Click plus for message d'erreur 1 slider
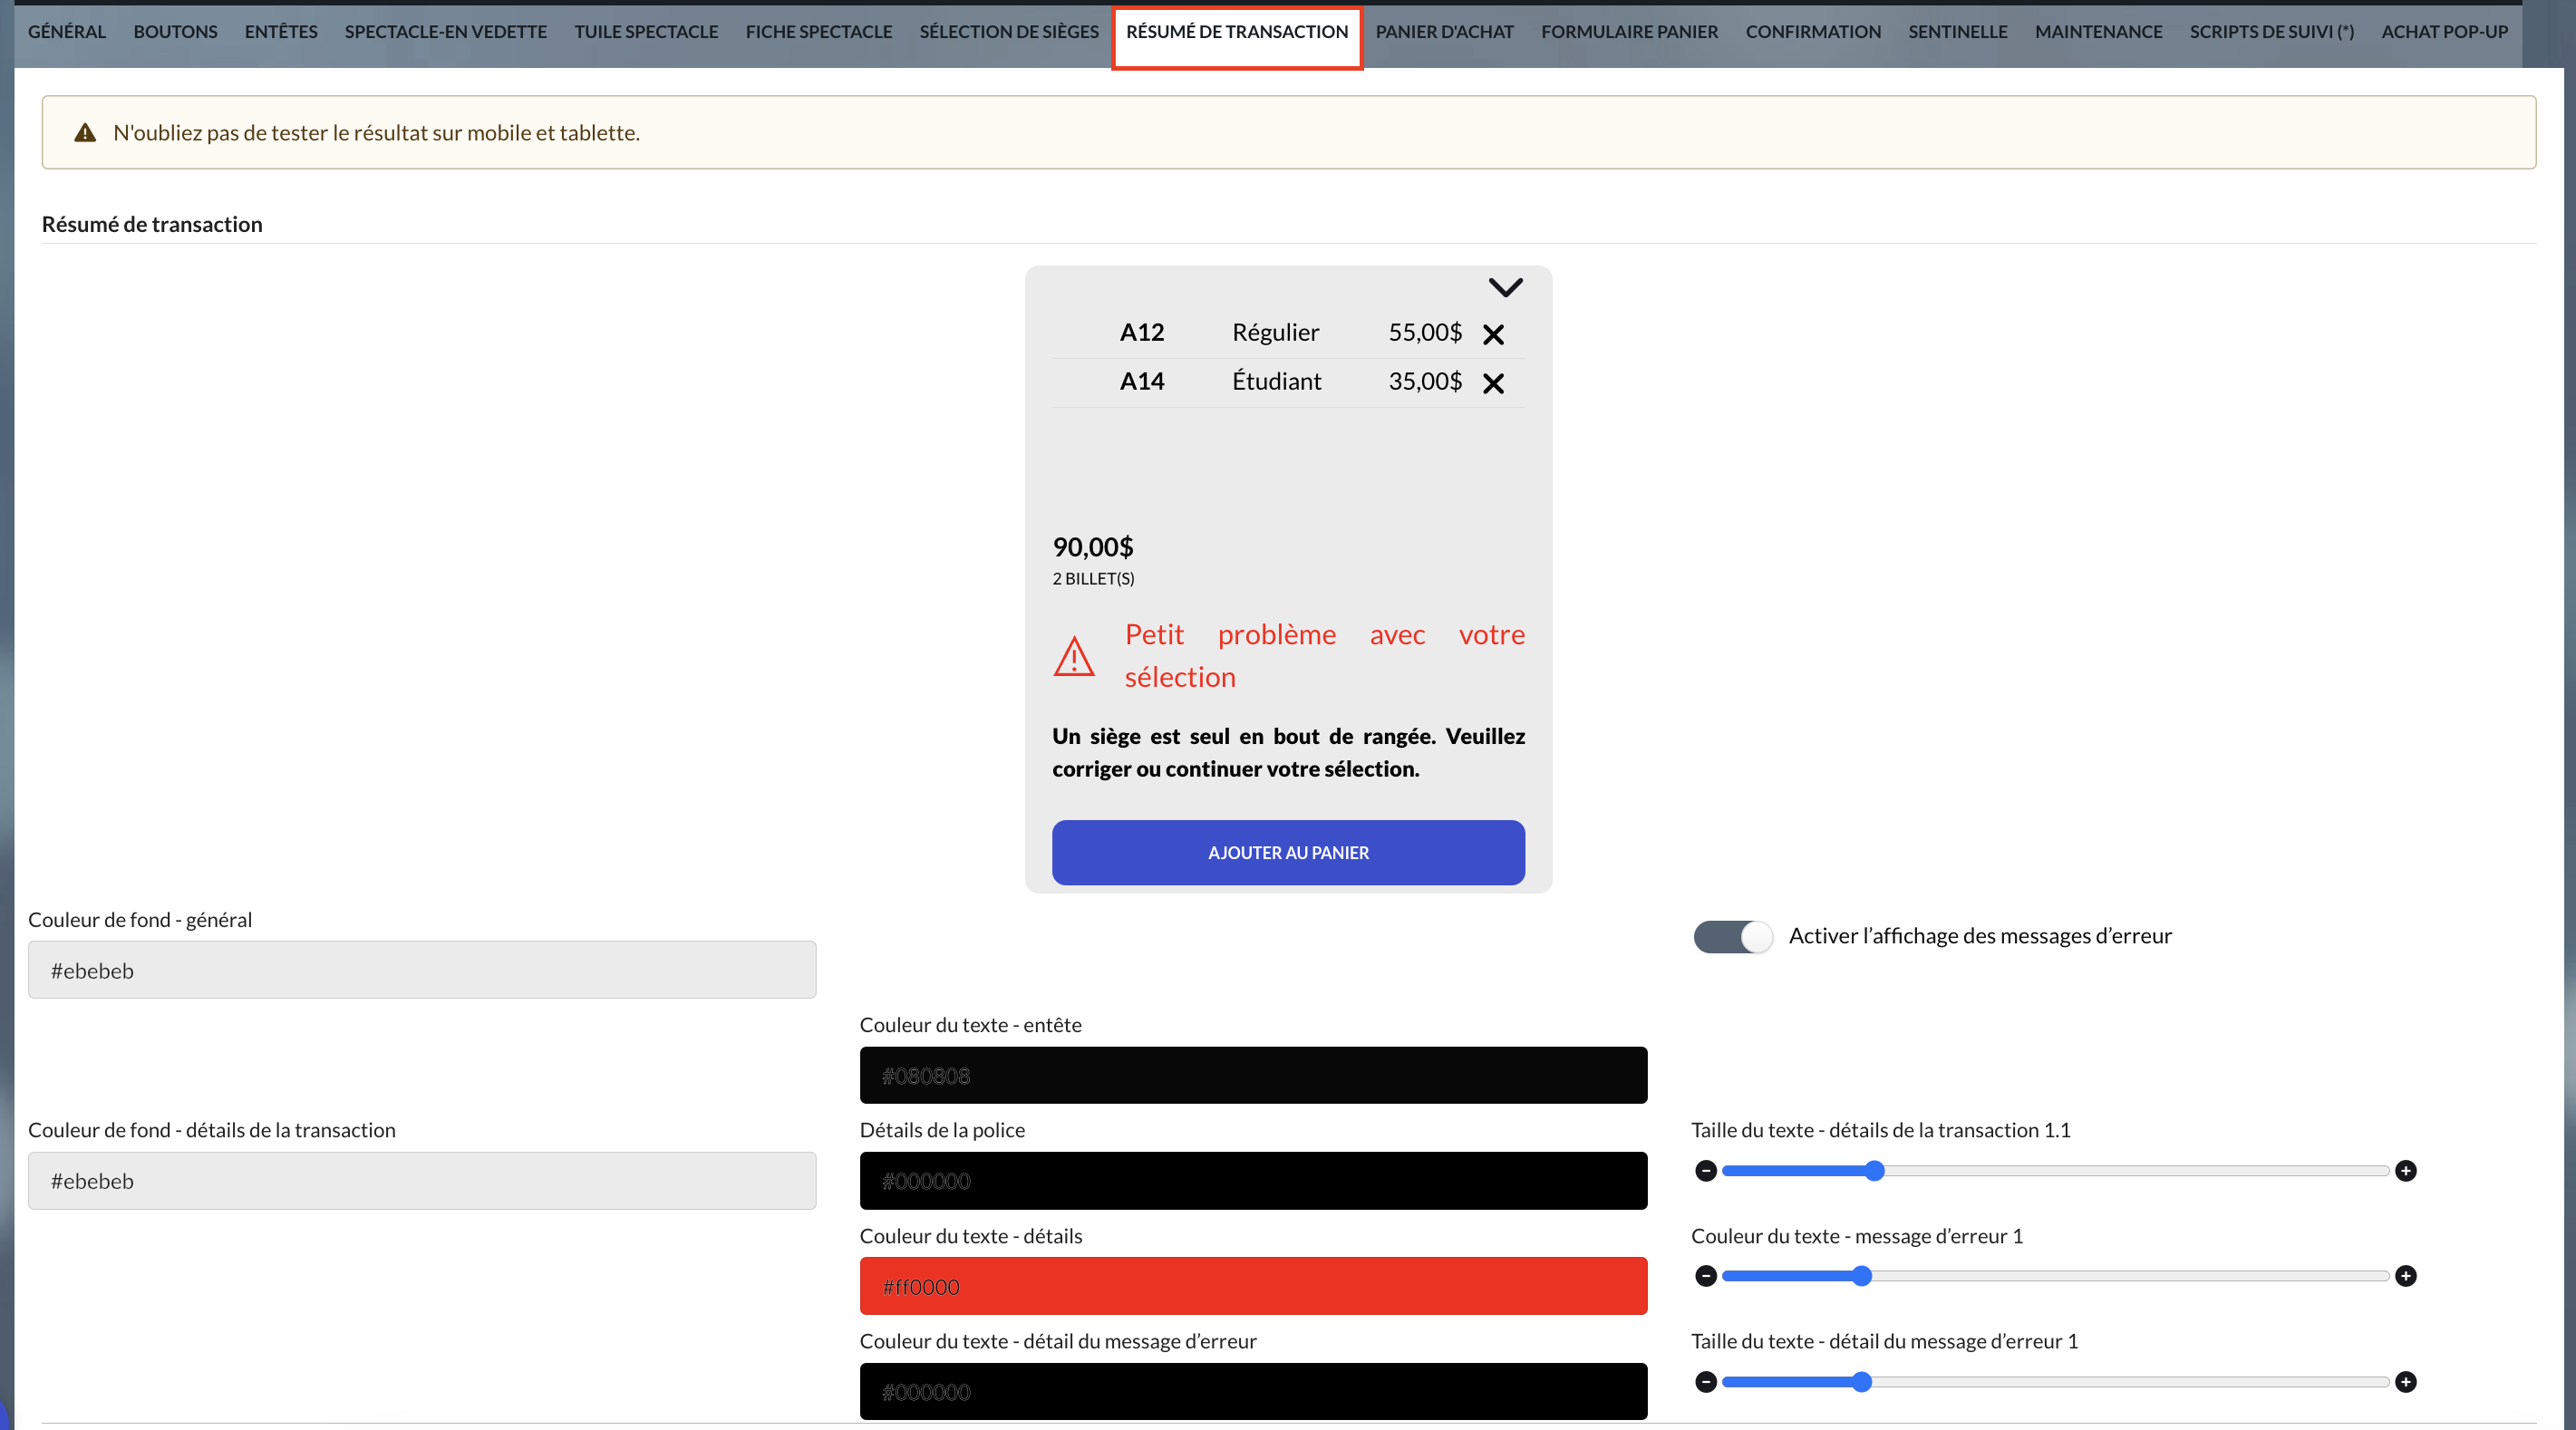Viewport: 2576px width, 1430px height. 2406,1276
